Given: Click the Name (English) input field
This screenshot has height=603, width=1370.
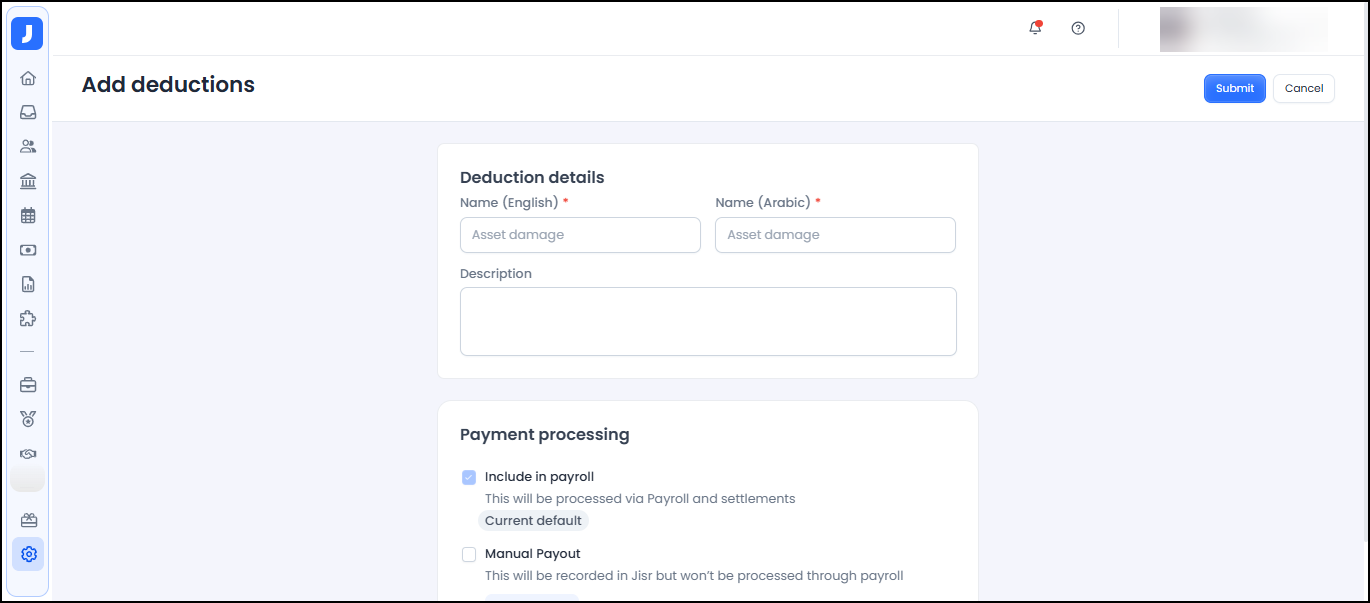Looking at the screenshot, I should (x=580, y=235).
